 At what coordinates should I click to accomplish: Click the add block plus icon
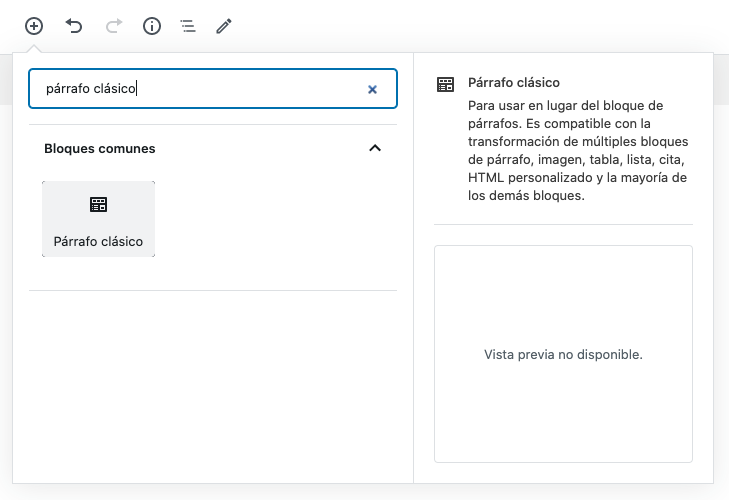(34, 26)
